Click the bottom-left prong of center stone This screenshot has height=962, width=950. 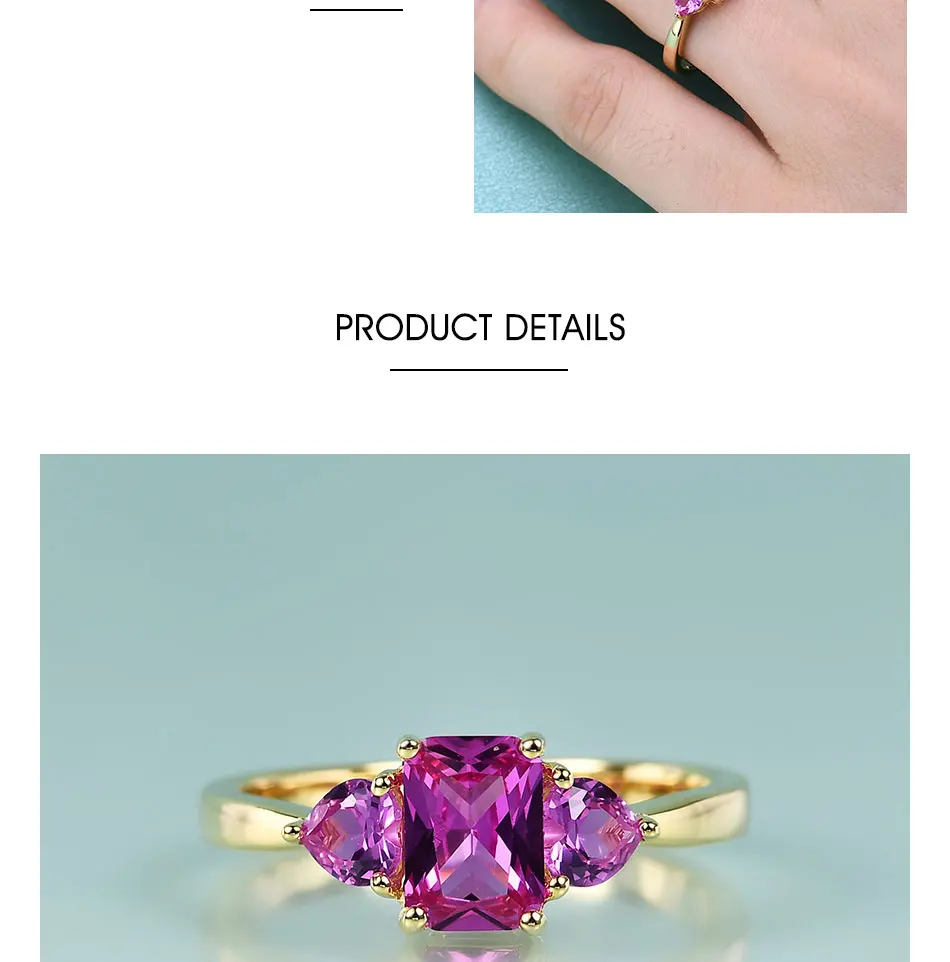(x=412, y=917)
